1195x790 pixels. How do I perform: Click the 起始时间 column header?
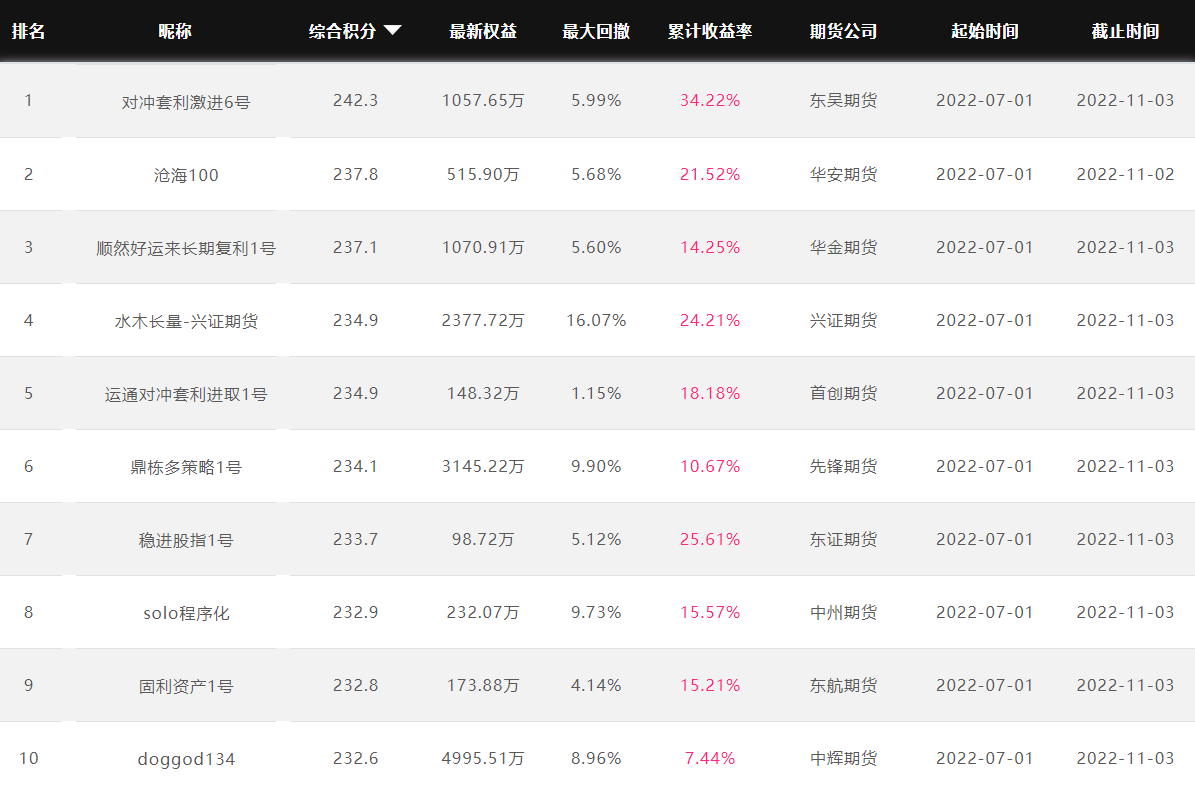984,31
